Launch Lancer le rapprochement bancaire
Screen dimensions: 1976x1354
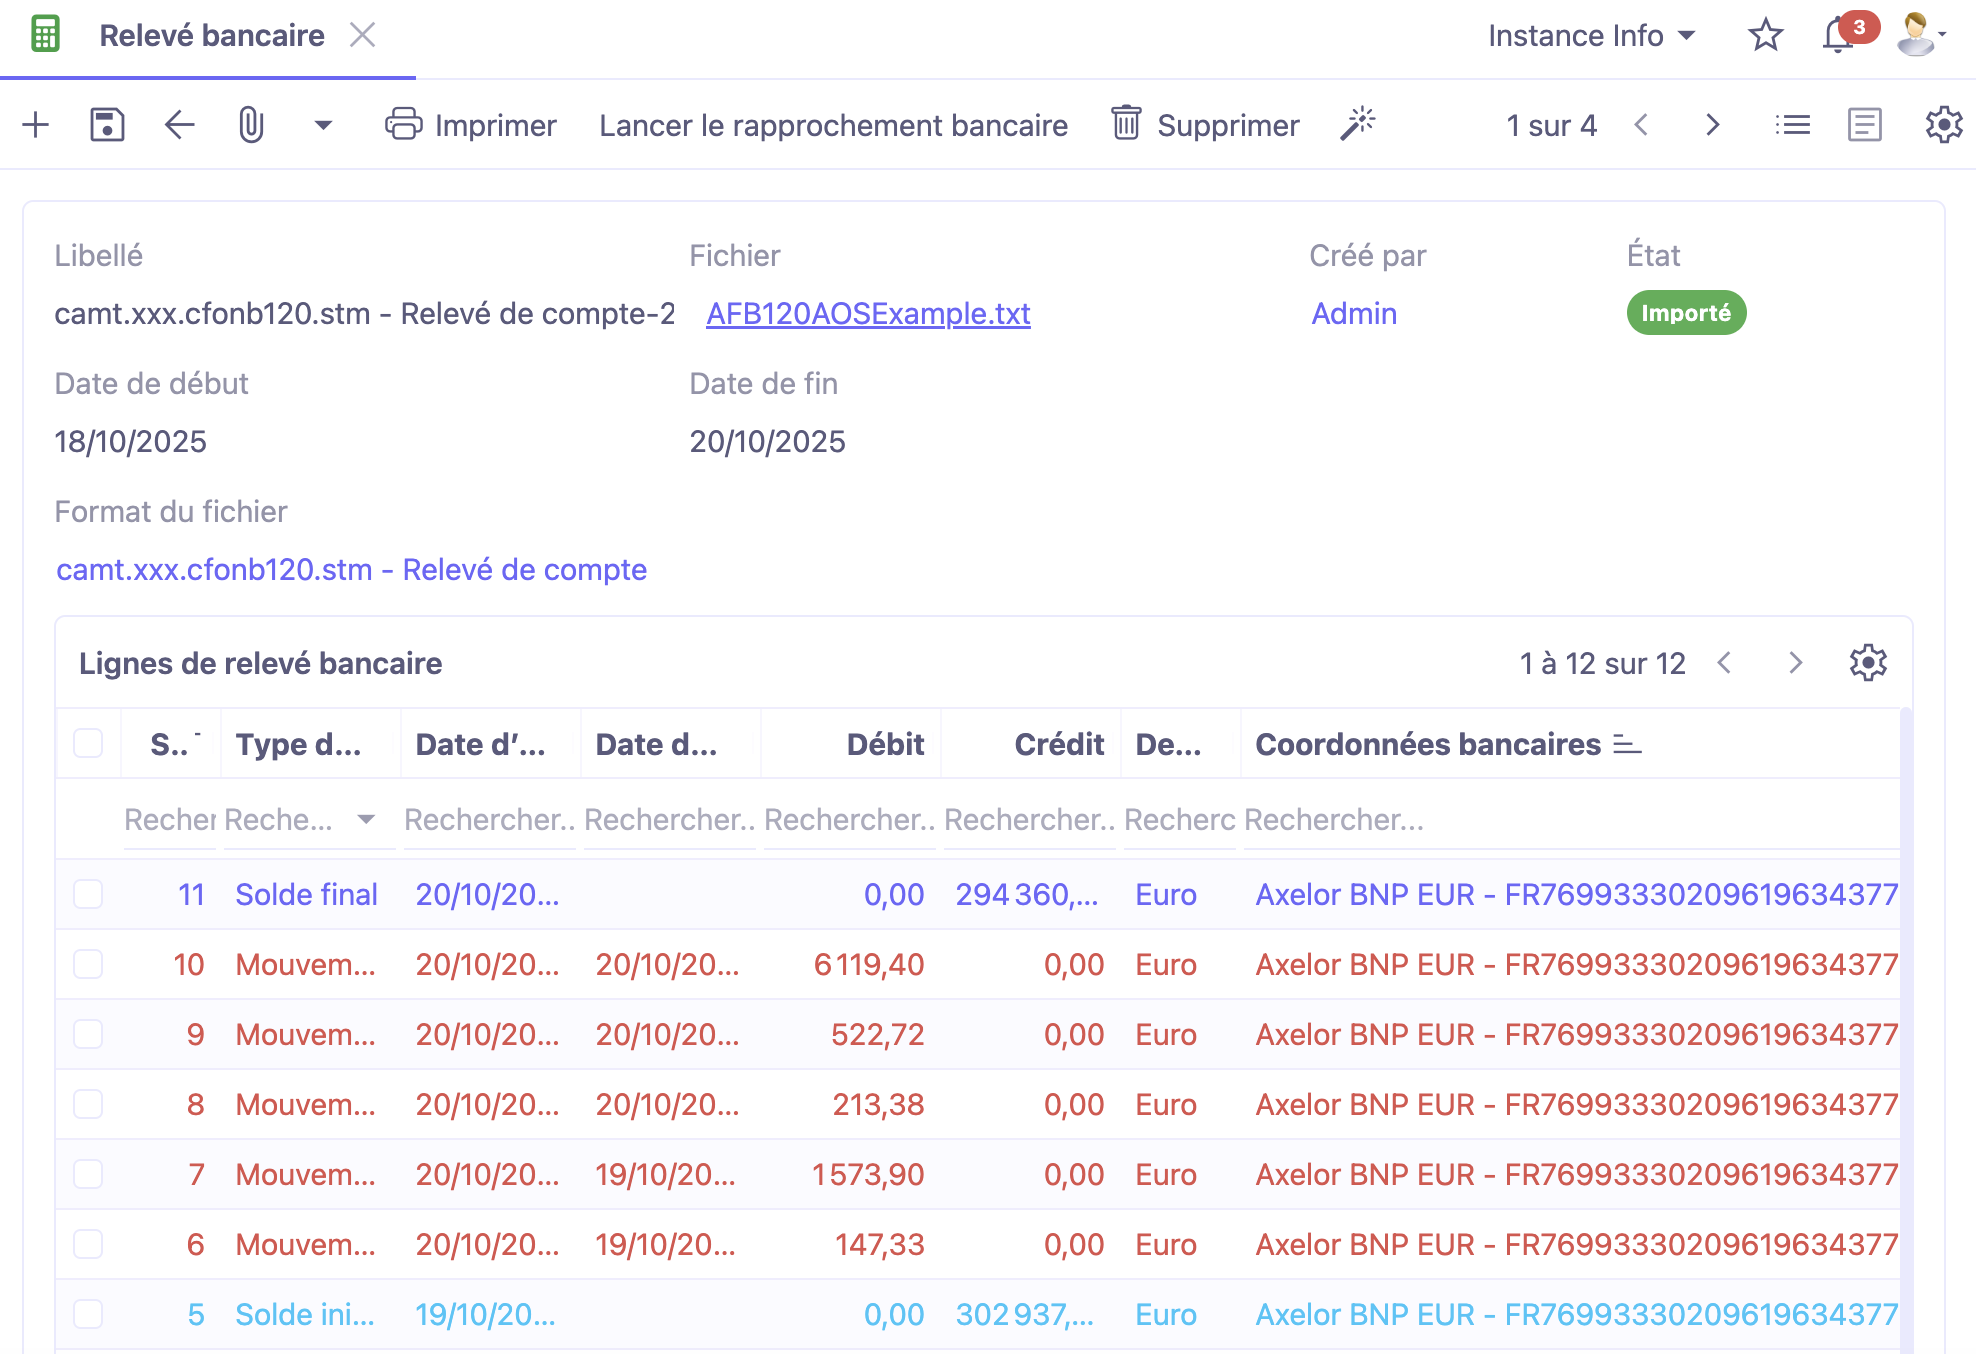click(x=833, y=125)
